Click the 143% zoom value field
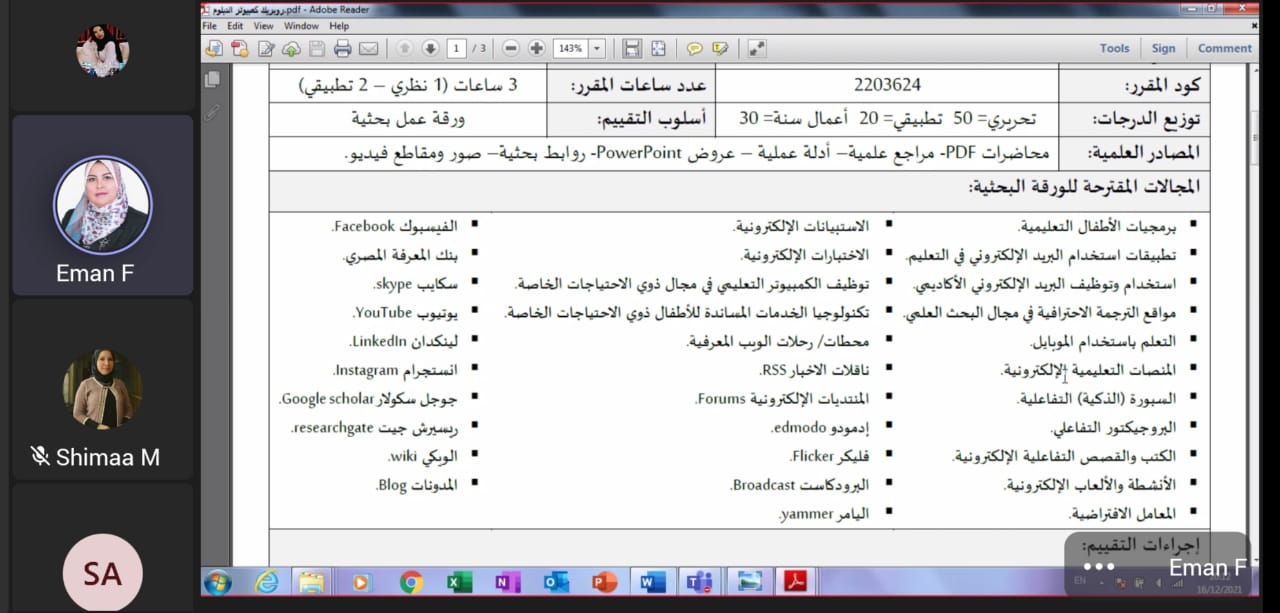Image resolution: width=1280 pixels, height=613 pixels. [571, 48]
